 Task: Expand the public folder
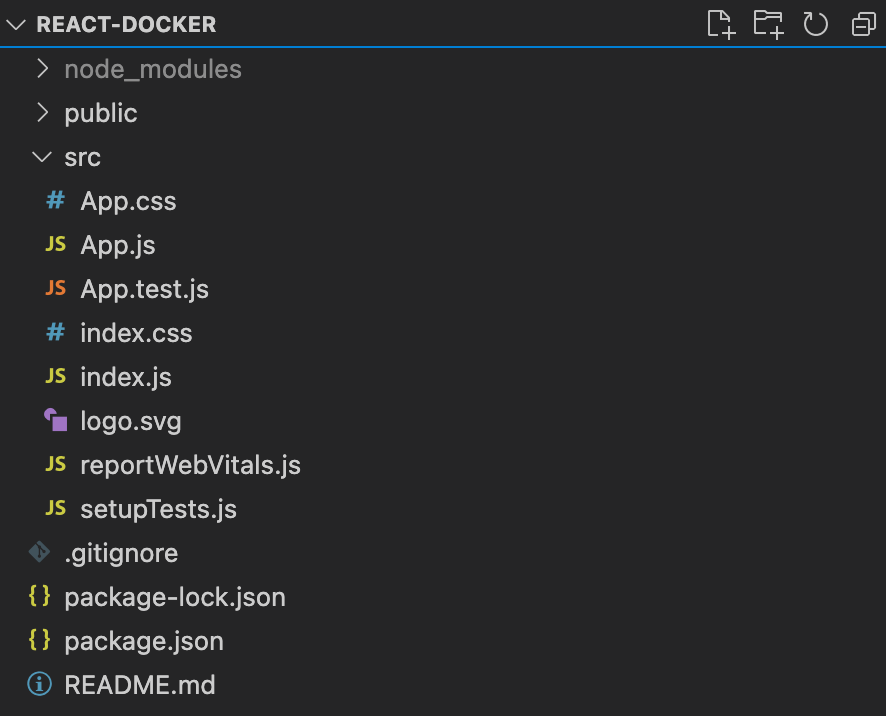(41, 112)
